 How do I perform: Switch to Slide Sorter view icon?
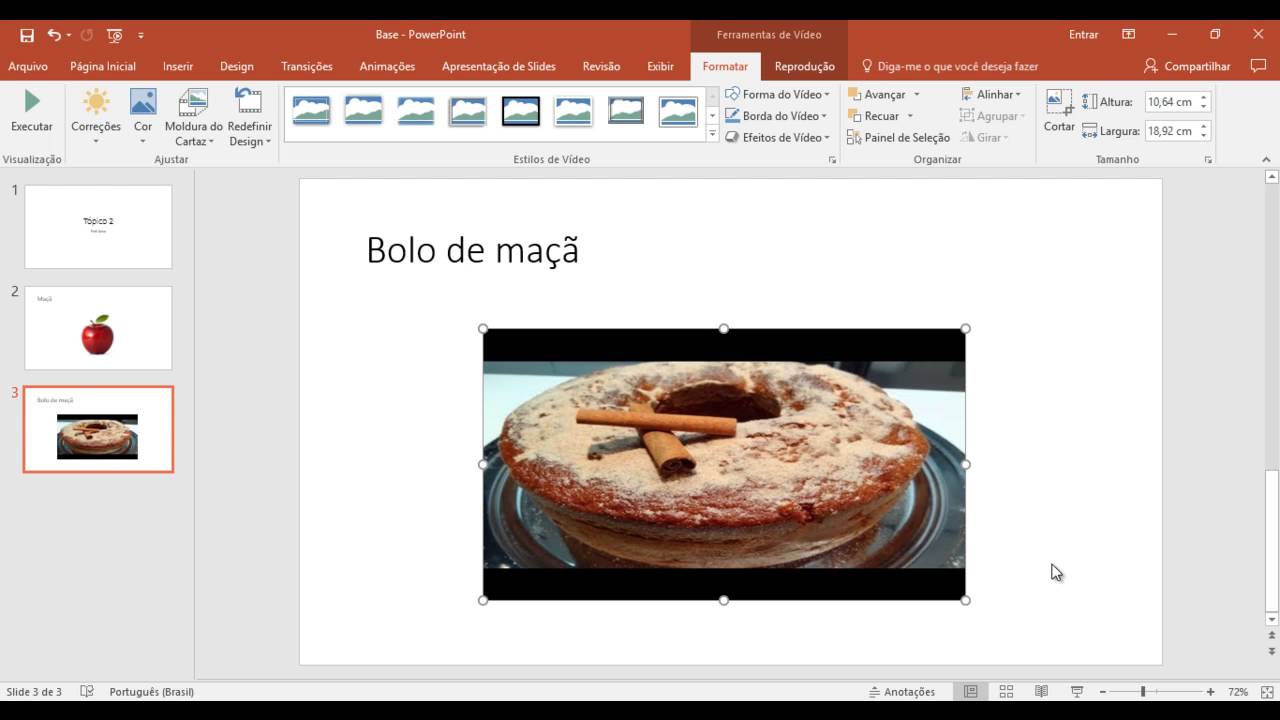coord(1006,692)
